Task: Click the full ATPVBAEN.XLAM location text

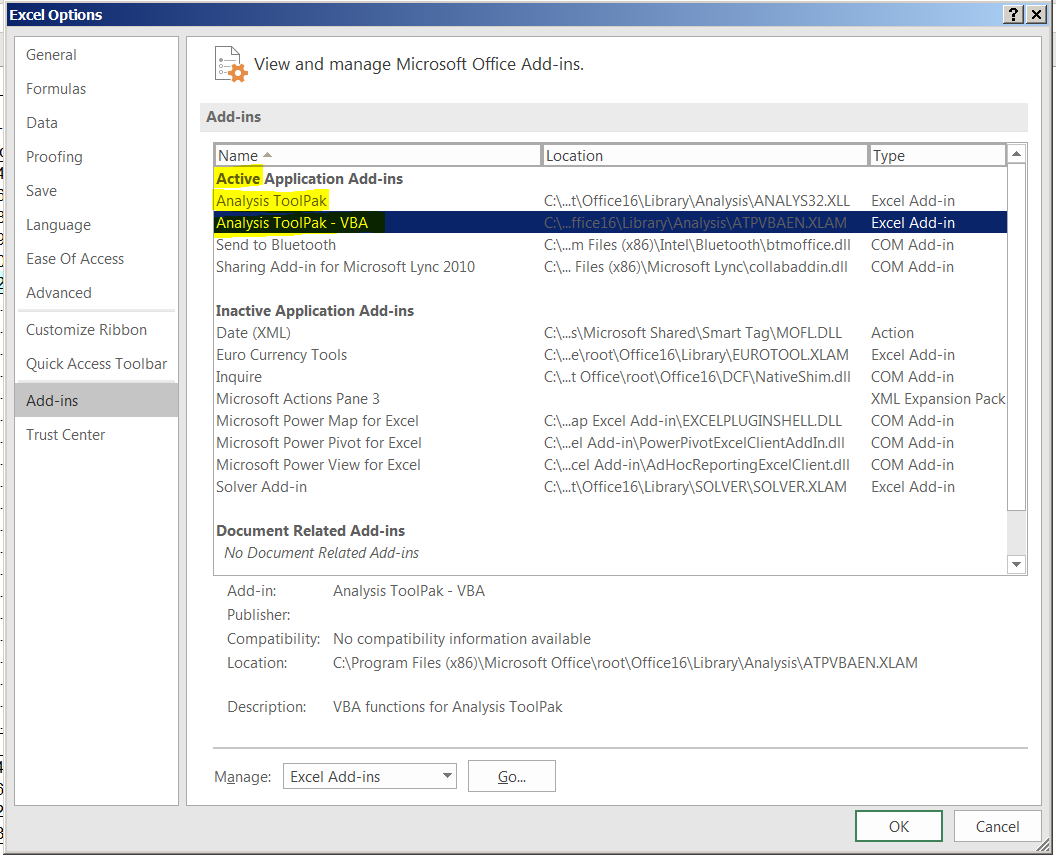Action: tap(625, 663)
